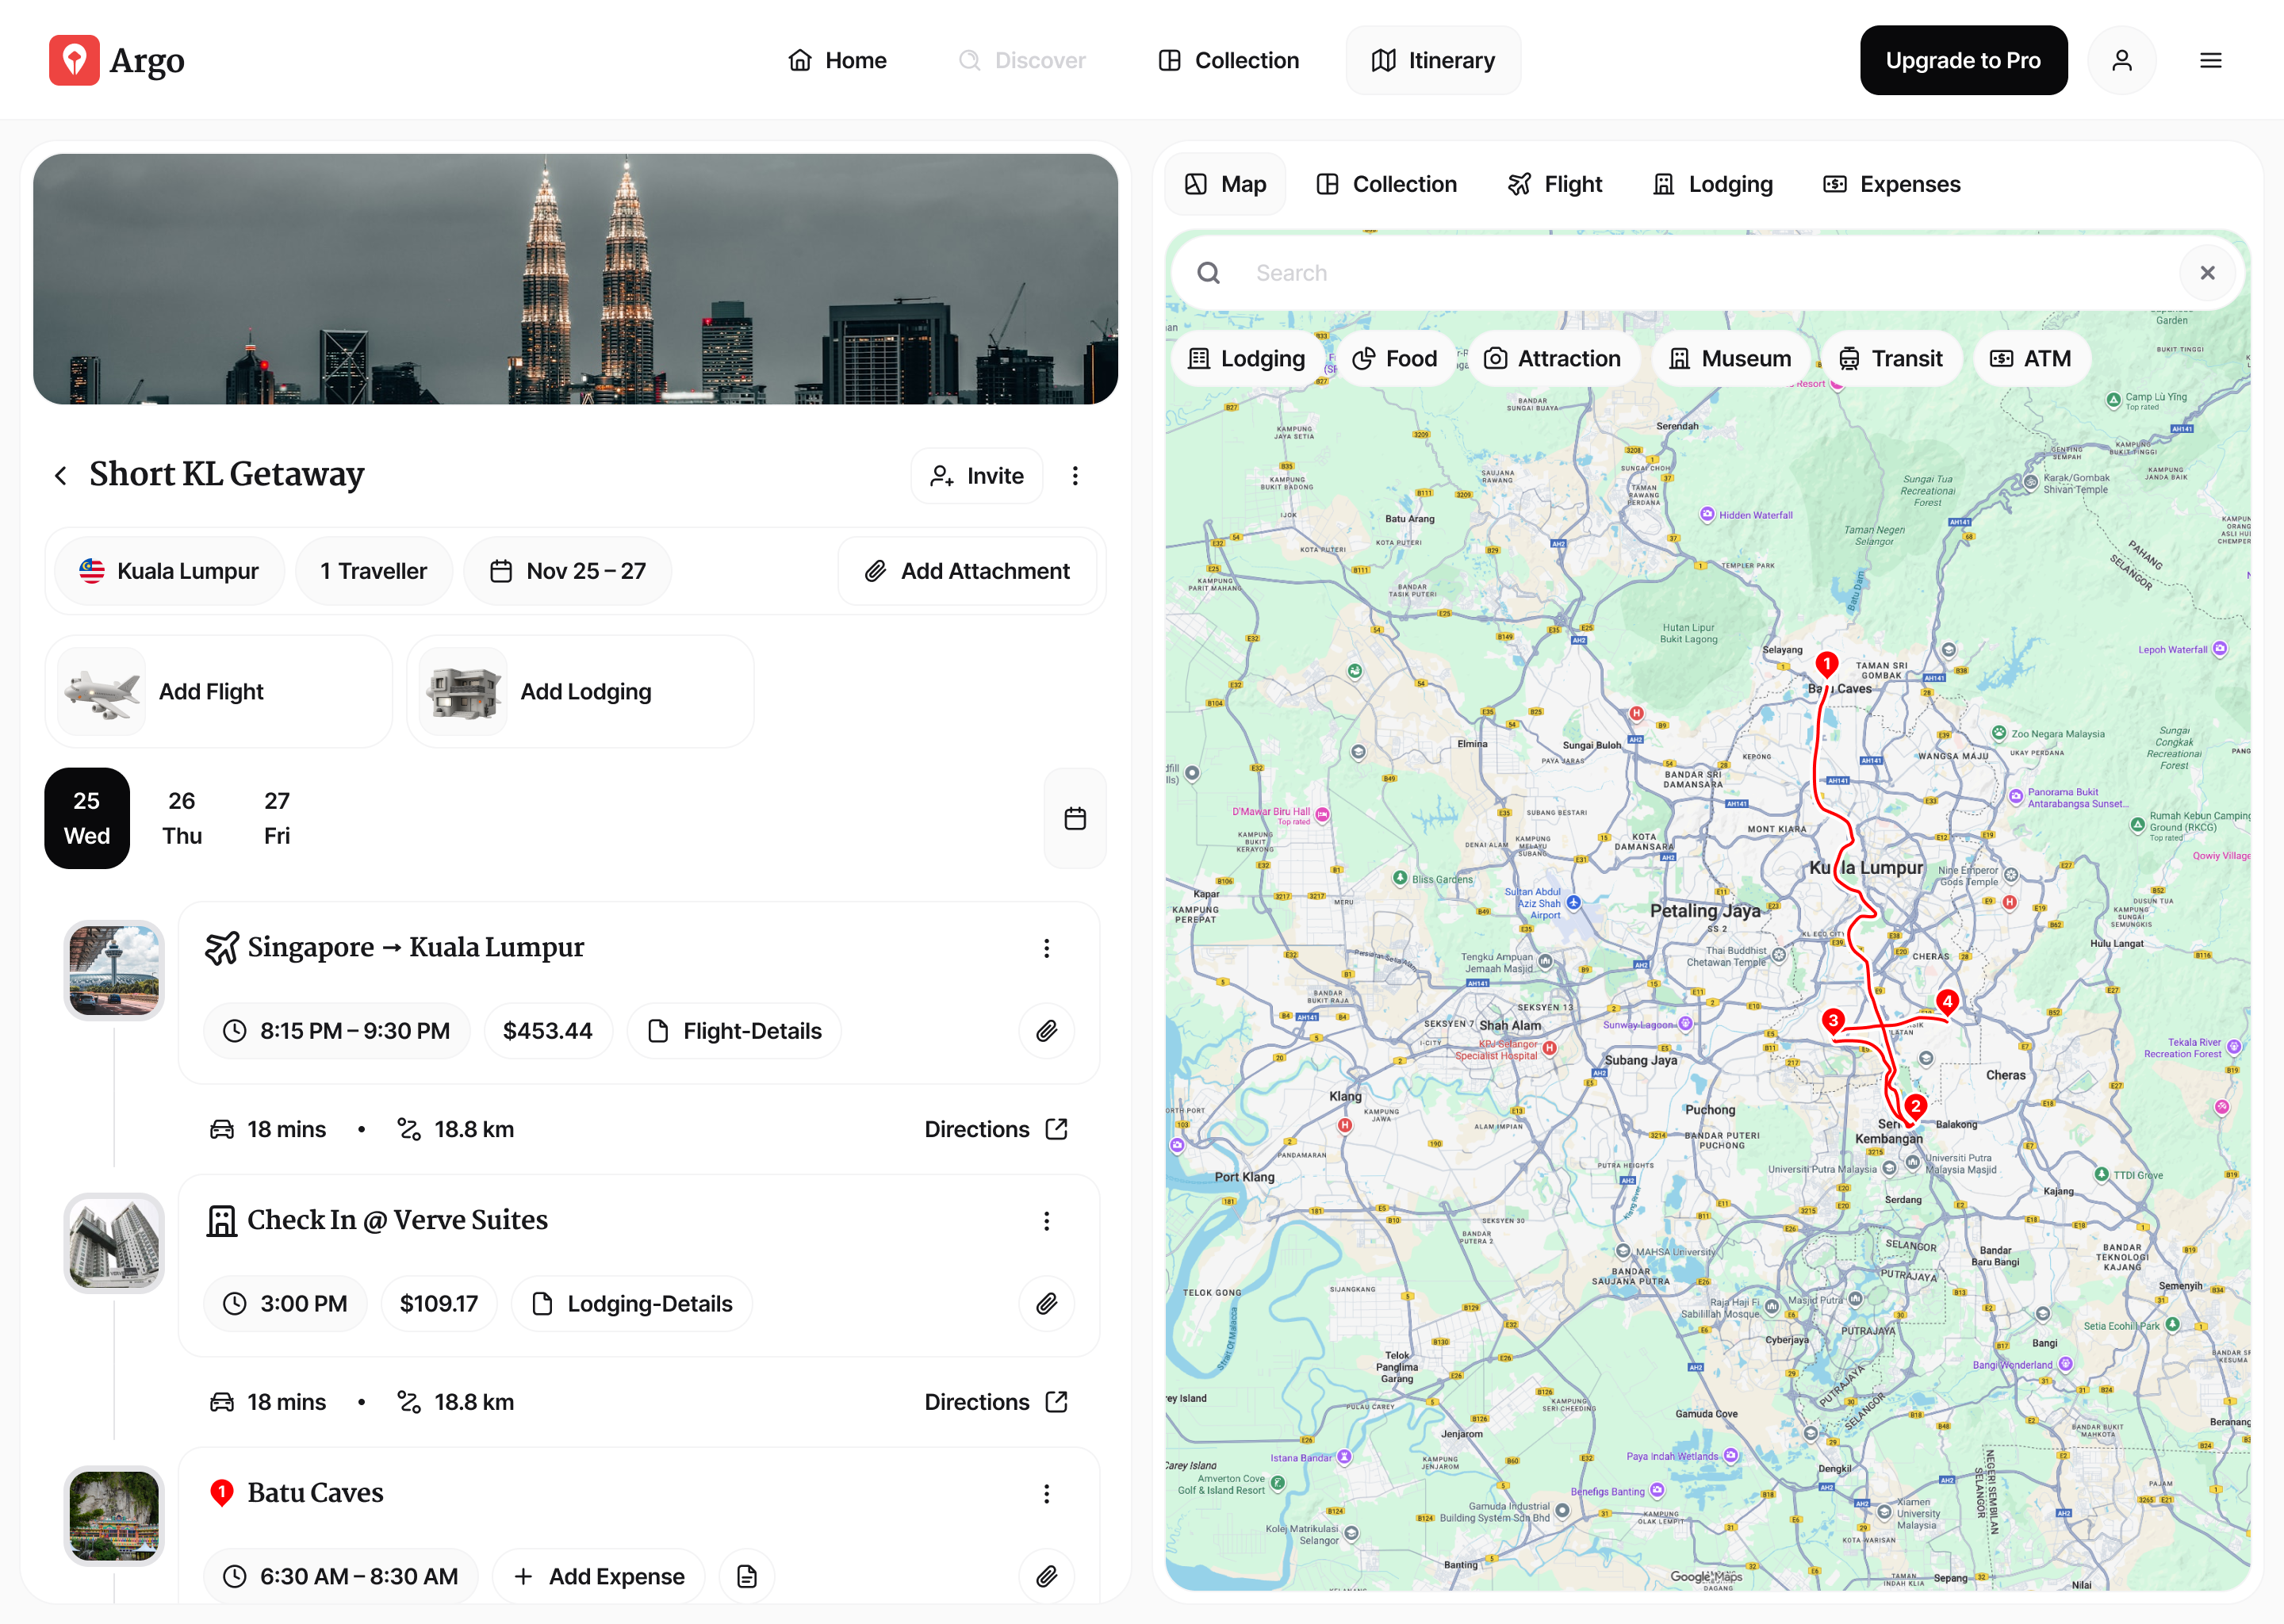Open Directions for the hotel drive
Viewport: 2284px width, 1624px height.
(x=996, y=1401)
